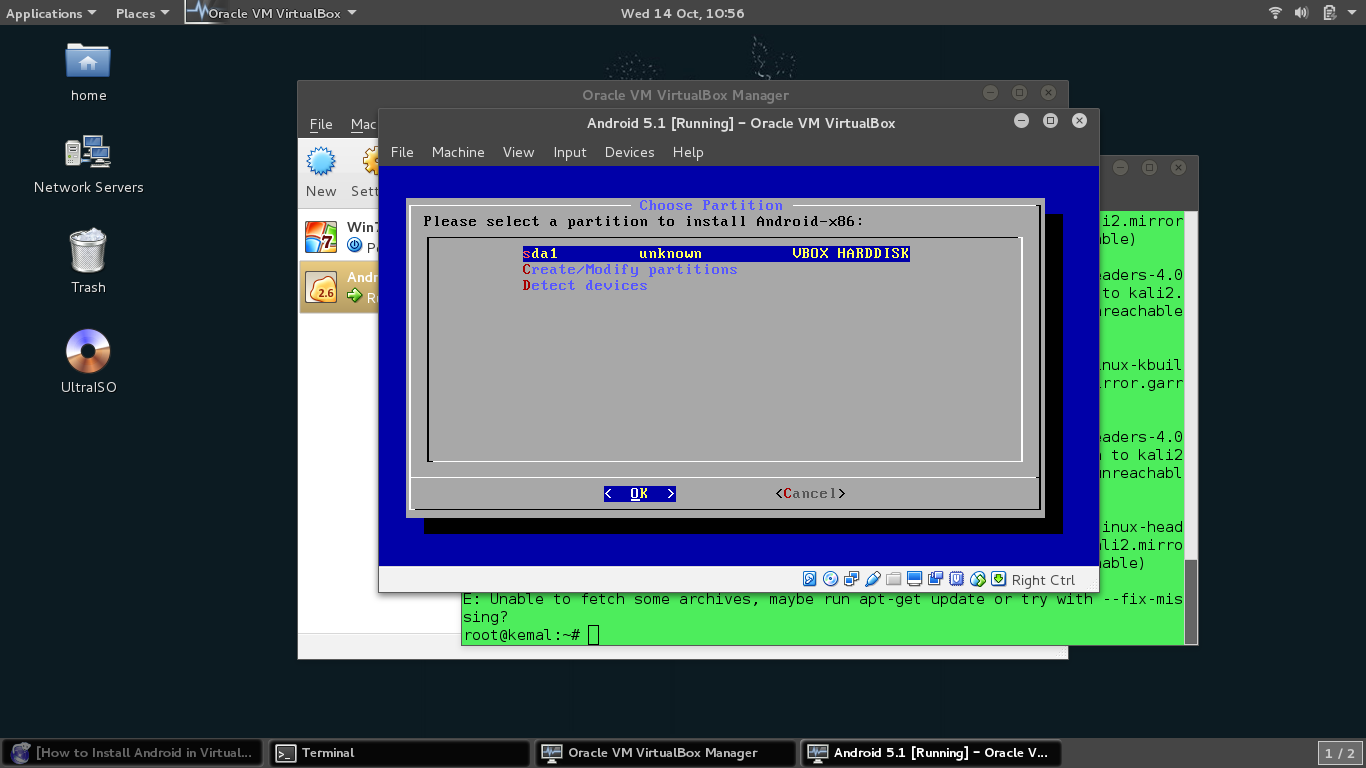Open the clock showing Wed 14 Oct, 10:56
The height and width of the screenshot is (768, 1366).
tap(682, 13)
